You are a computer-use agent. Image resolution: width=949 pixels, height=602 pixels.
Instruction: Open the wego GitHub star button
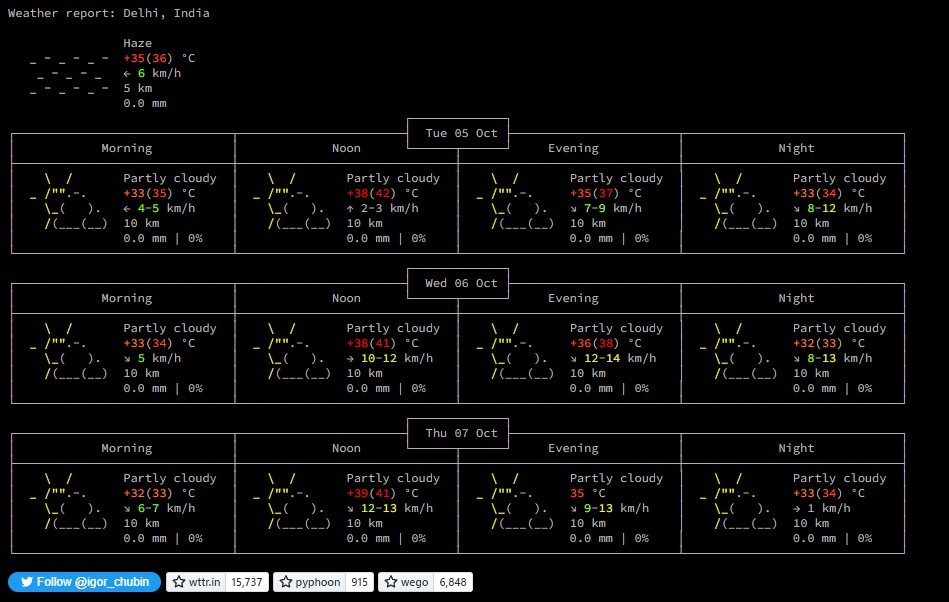coord(406,582)
